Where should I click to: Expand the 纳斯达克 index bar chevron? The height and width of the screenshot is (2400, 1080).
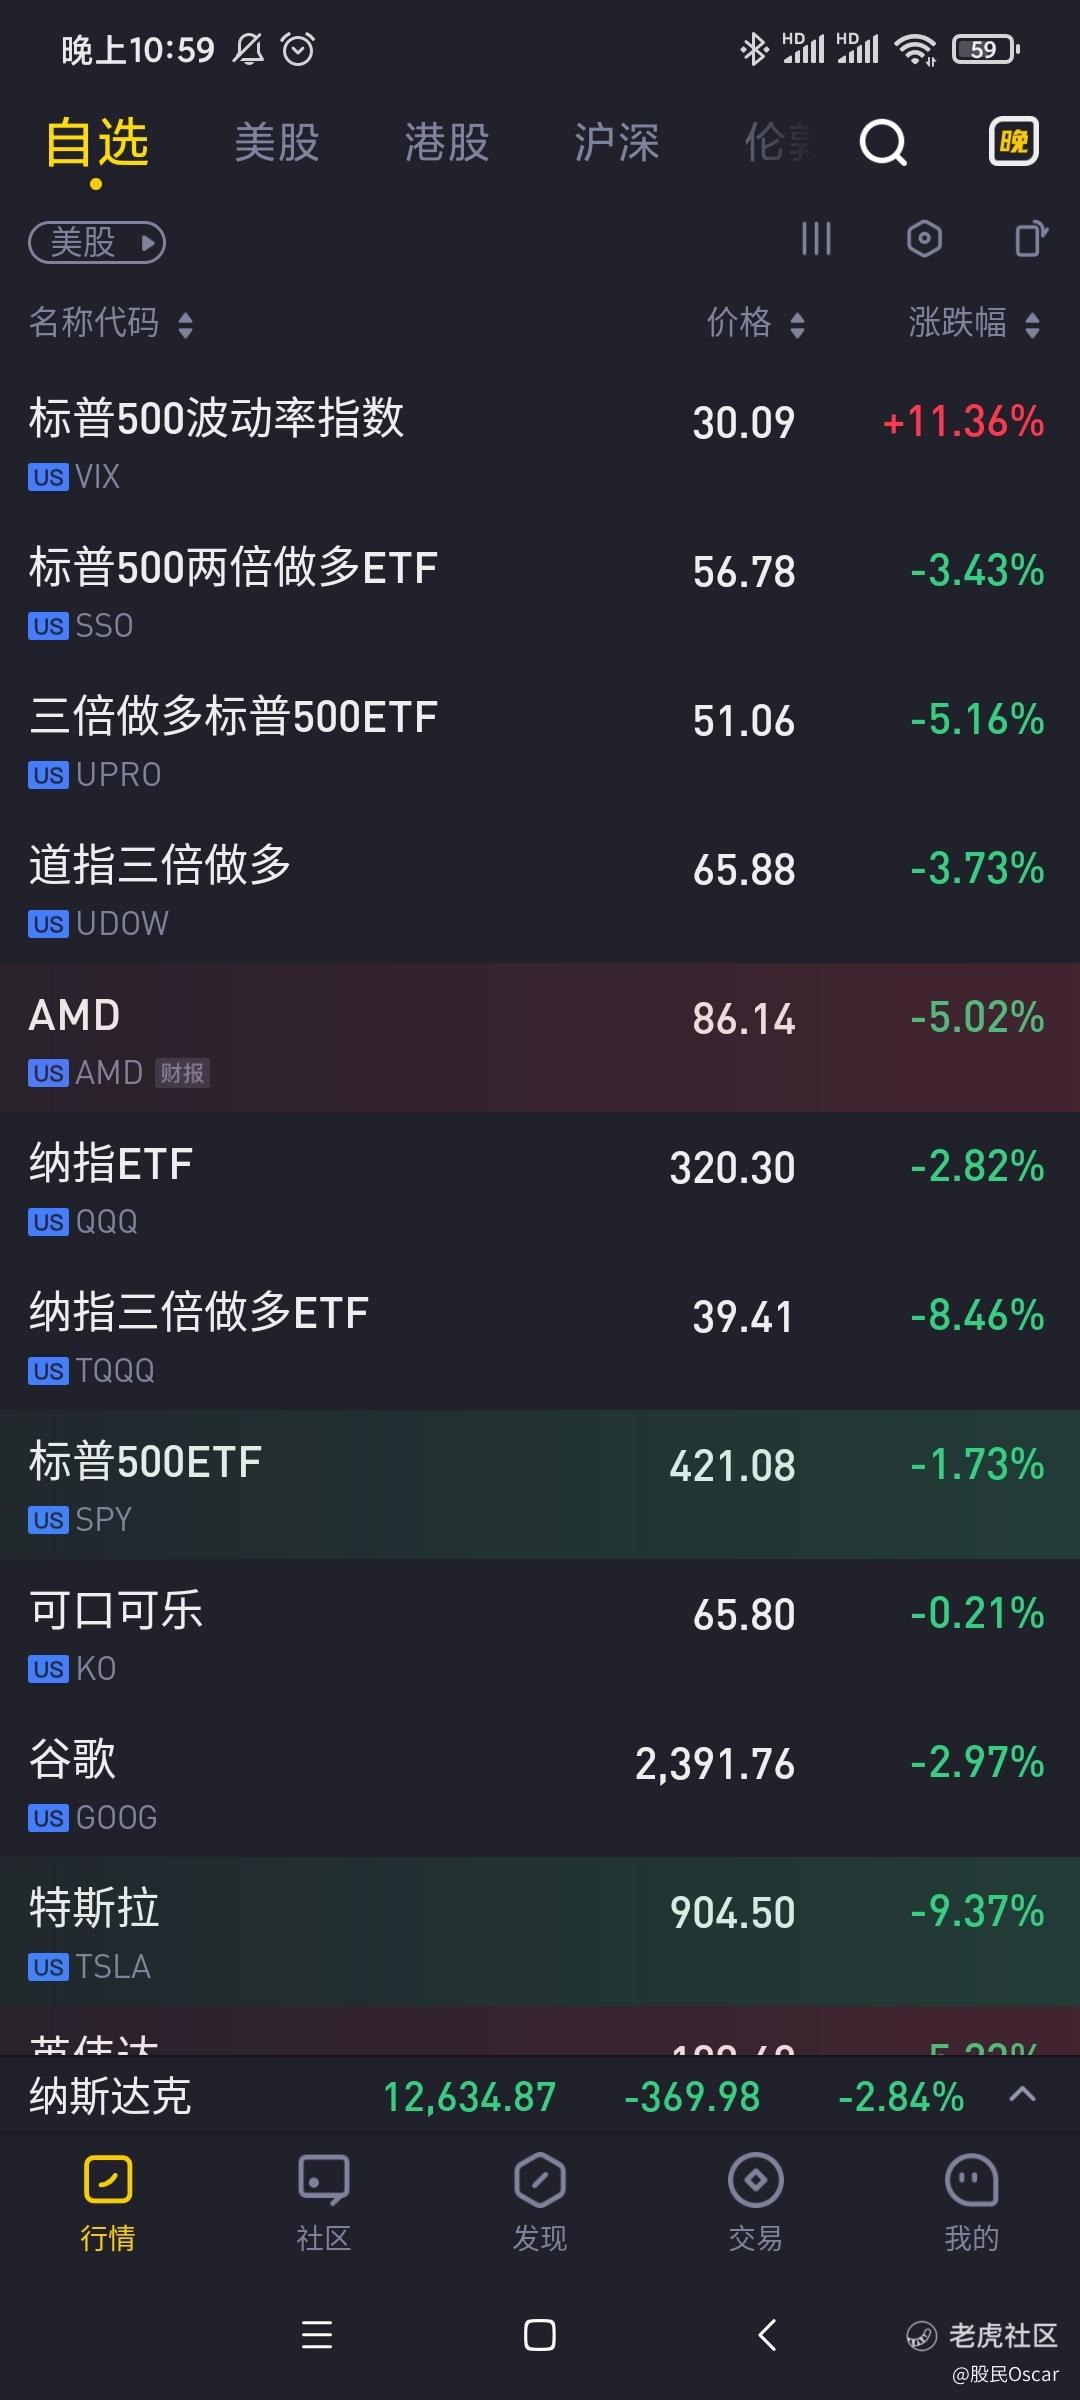pos(1022,2094)
